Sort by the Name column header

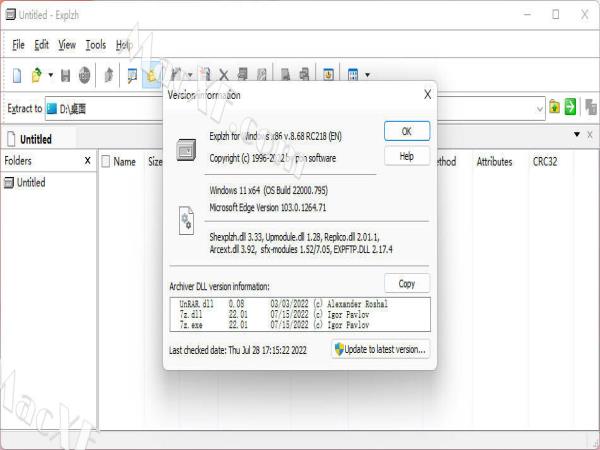[124, 162]
